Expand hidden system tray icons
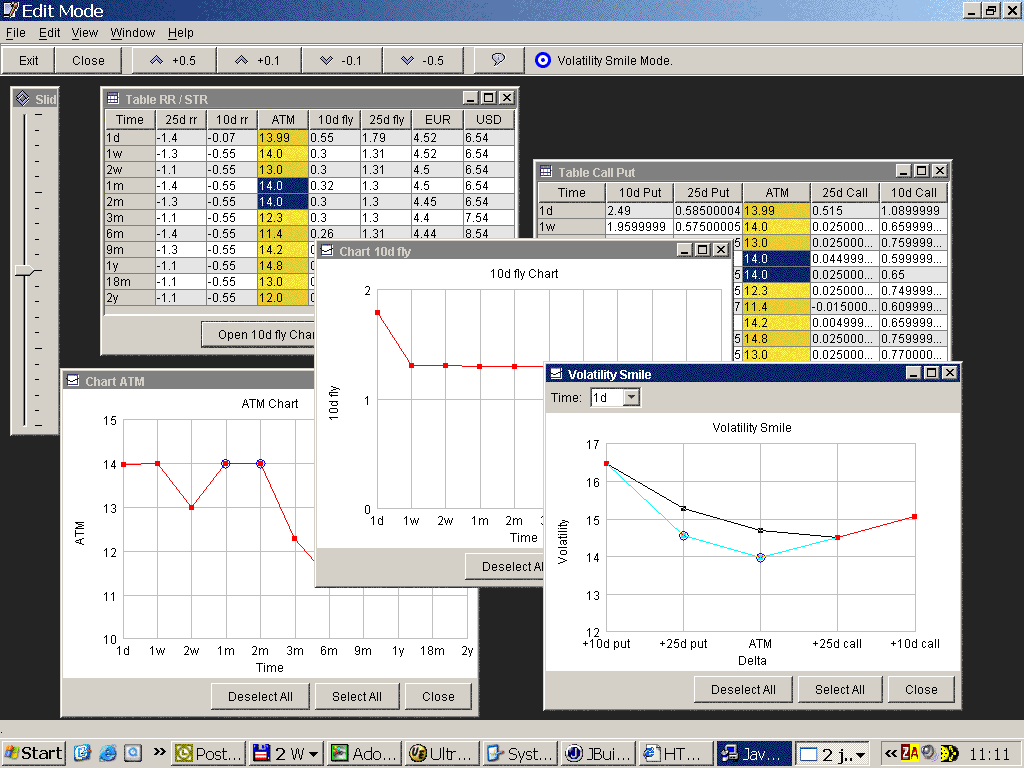Screen dimensions: 1024x768 click(889, 753)
